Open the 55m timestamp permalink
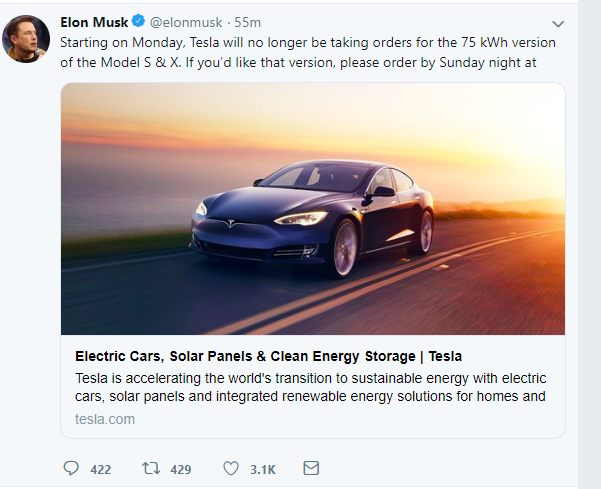Image resolution: width=601 pixels, height=489 pixels. click(x=248, y=22)
